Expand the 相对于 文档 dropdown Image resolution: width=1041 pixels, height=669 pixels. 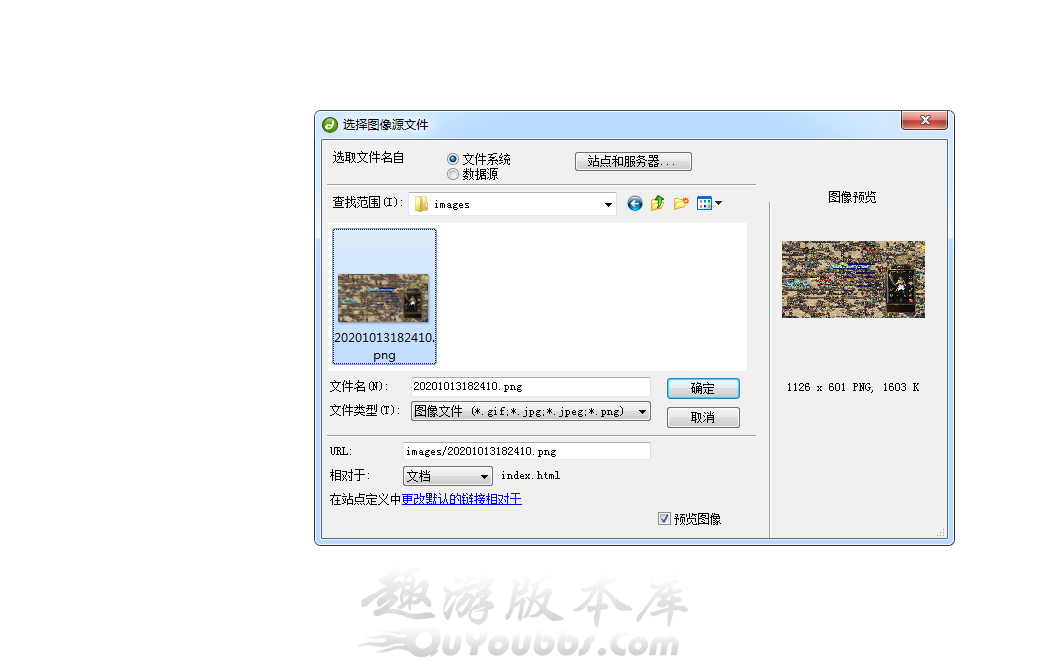click(x=484, y=477)
